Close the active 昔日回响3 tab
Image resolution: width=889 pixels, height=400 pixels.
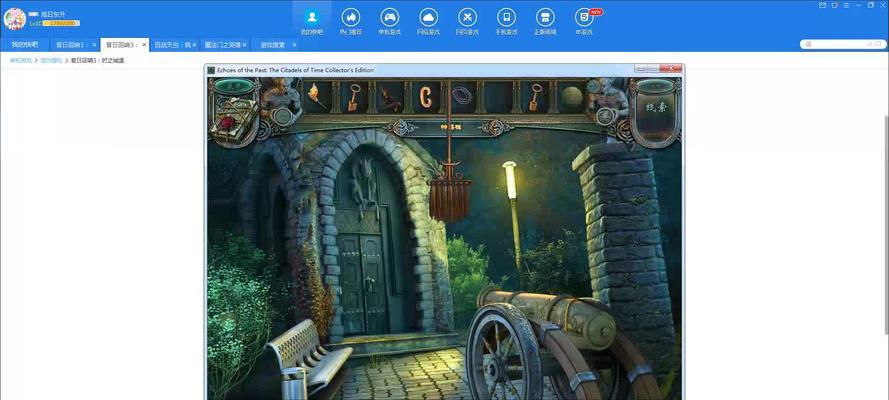point(144,45)
